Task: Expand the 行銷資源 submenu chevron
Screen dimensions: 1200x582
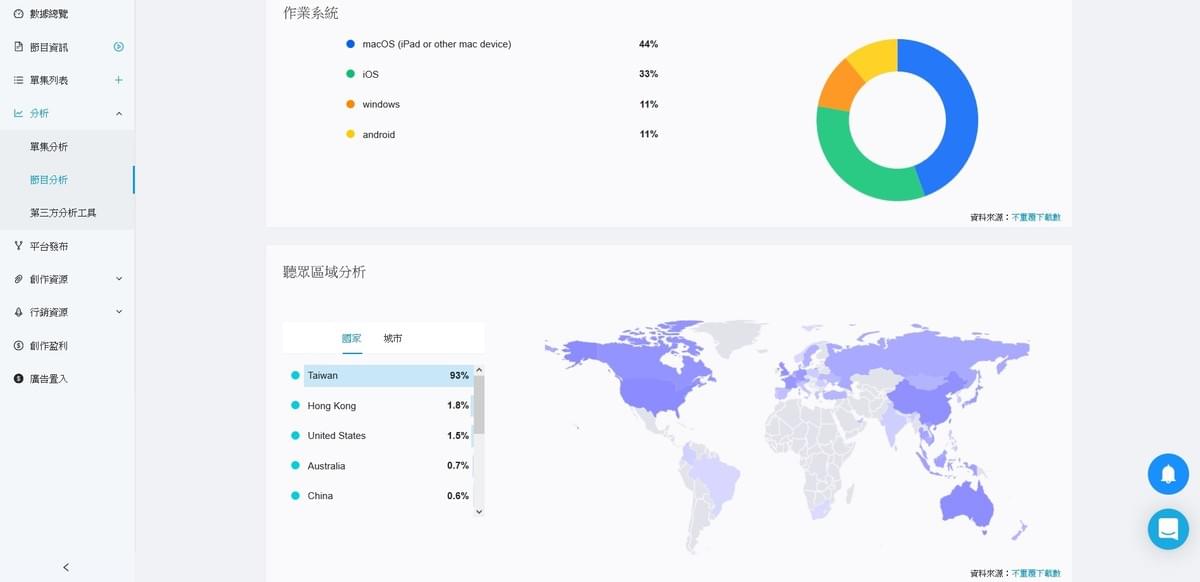Action: pos(119,312)
